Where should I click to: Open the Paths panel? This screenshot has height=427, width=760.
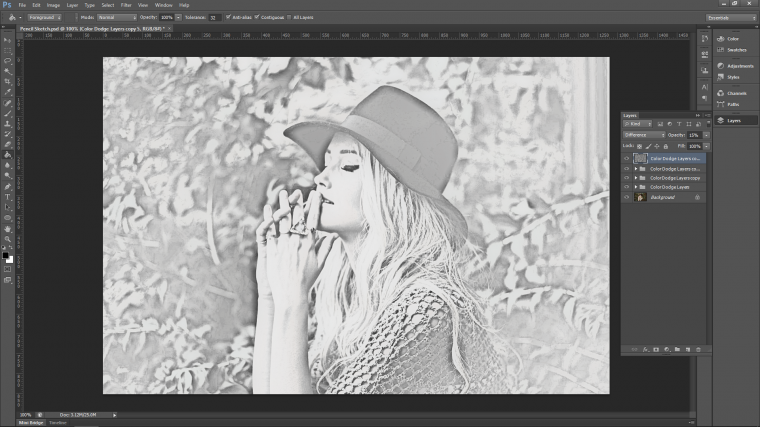[x=735, y=104]
